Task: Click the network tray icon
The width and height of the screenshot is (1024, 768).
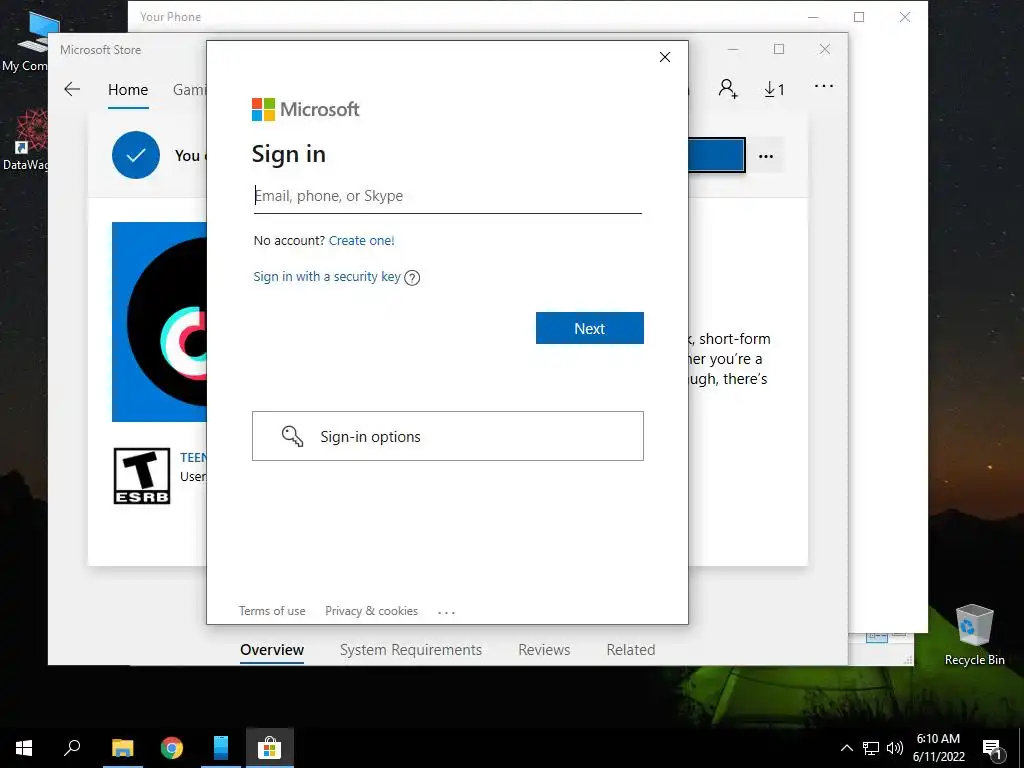Action: pos(871,748)
